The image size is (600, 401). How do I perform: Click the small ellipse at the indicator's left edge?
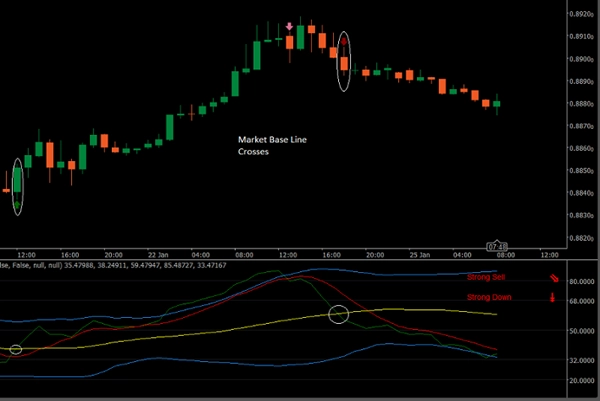pyautogui.click(x=15, y=350)
